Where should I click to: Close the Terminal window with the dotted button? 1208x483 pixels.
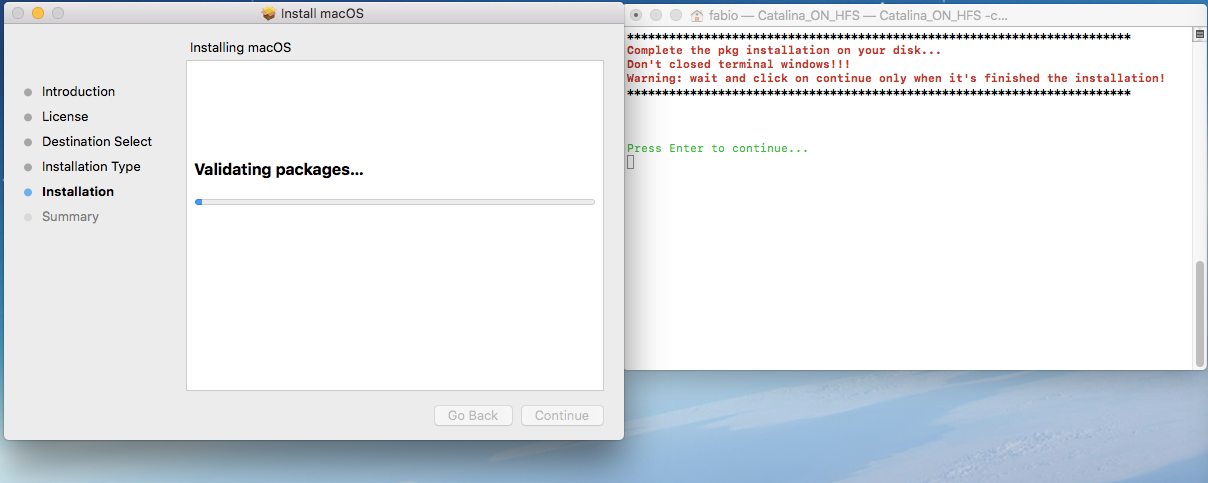[636, 16]
